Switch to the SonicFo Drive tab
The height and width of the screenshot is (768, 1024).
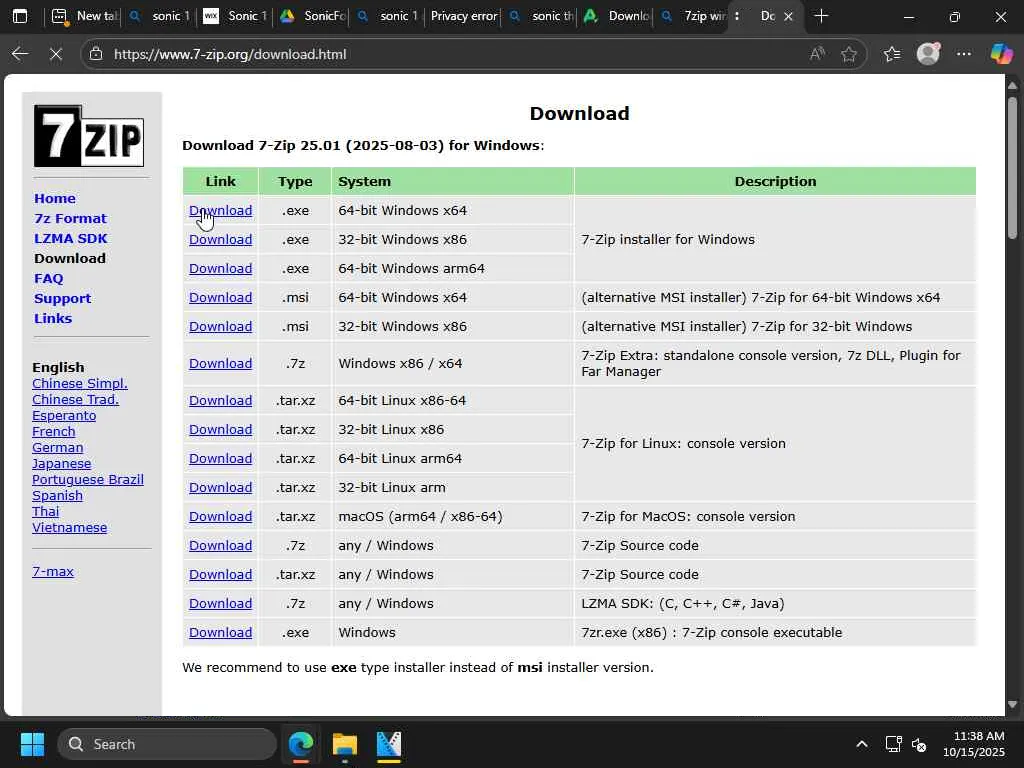[312, 16]
